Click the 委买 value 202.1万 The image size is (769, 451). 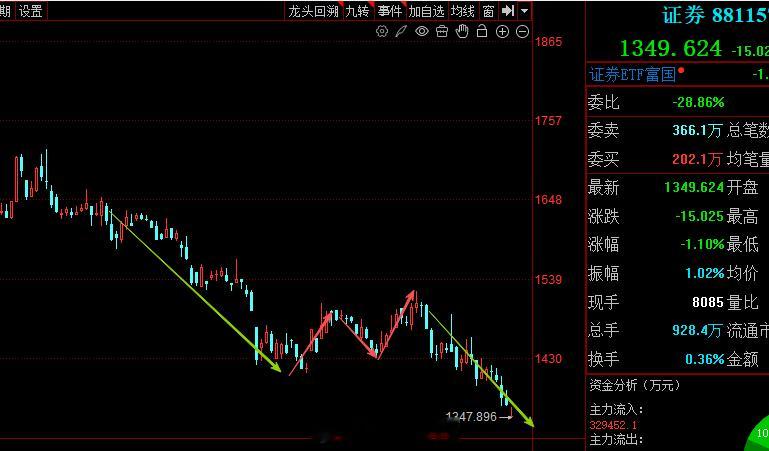pos(697,159)
